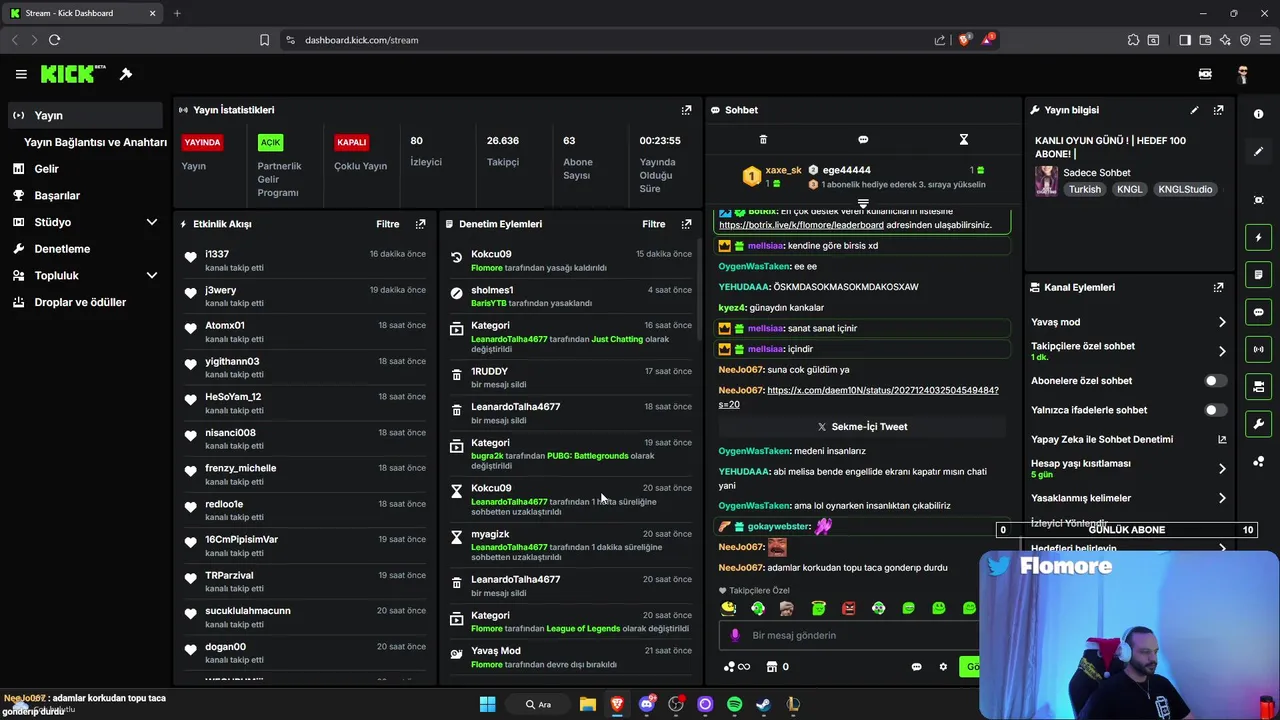Open Hesap yaşı kısıtlaması settings

tap(1222, 468)
